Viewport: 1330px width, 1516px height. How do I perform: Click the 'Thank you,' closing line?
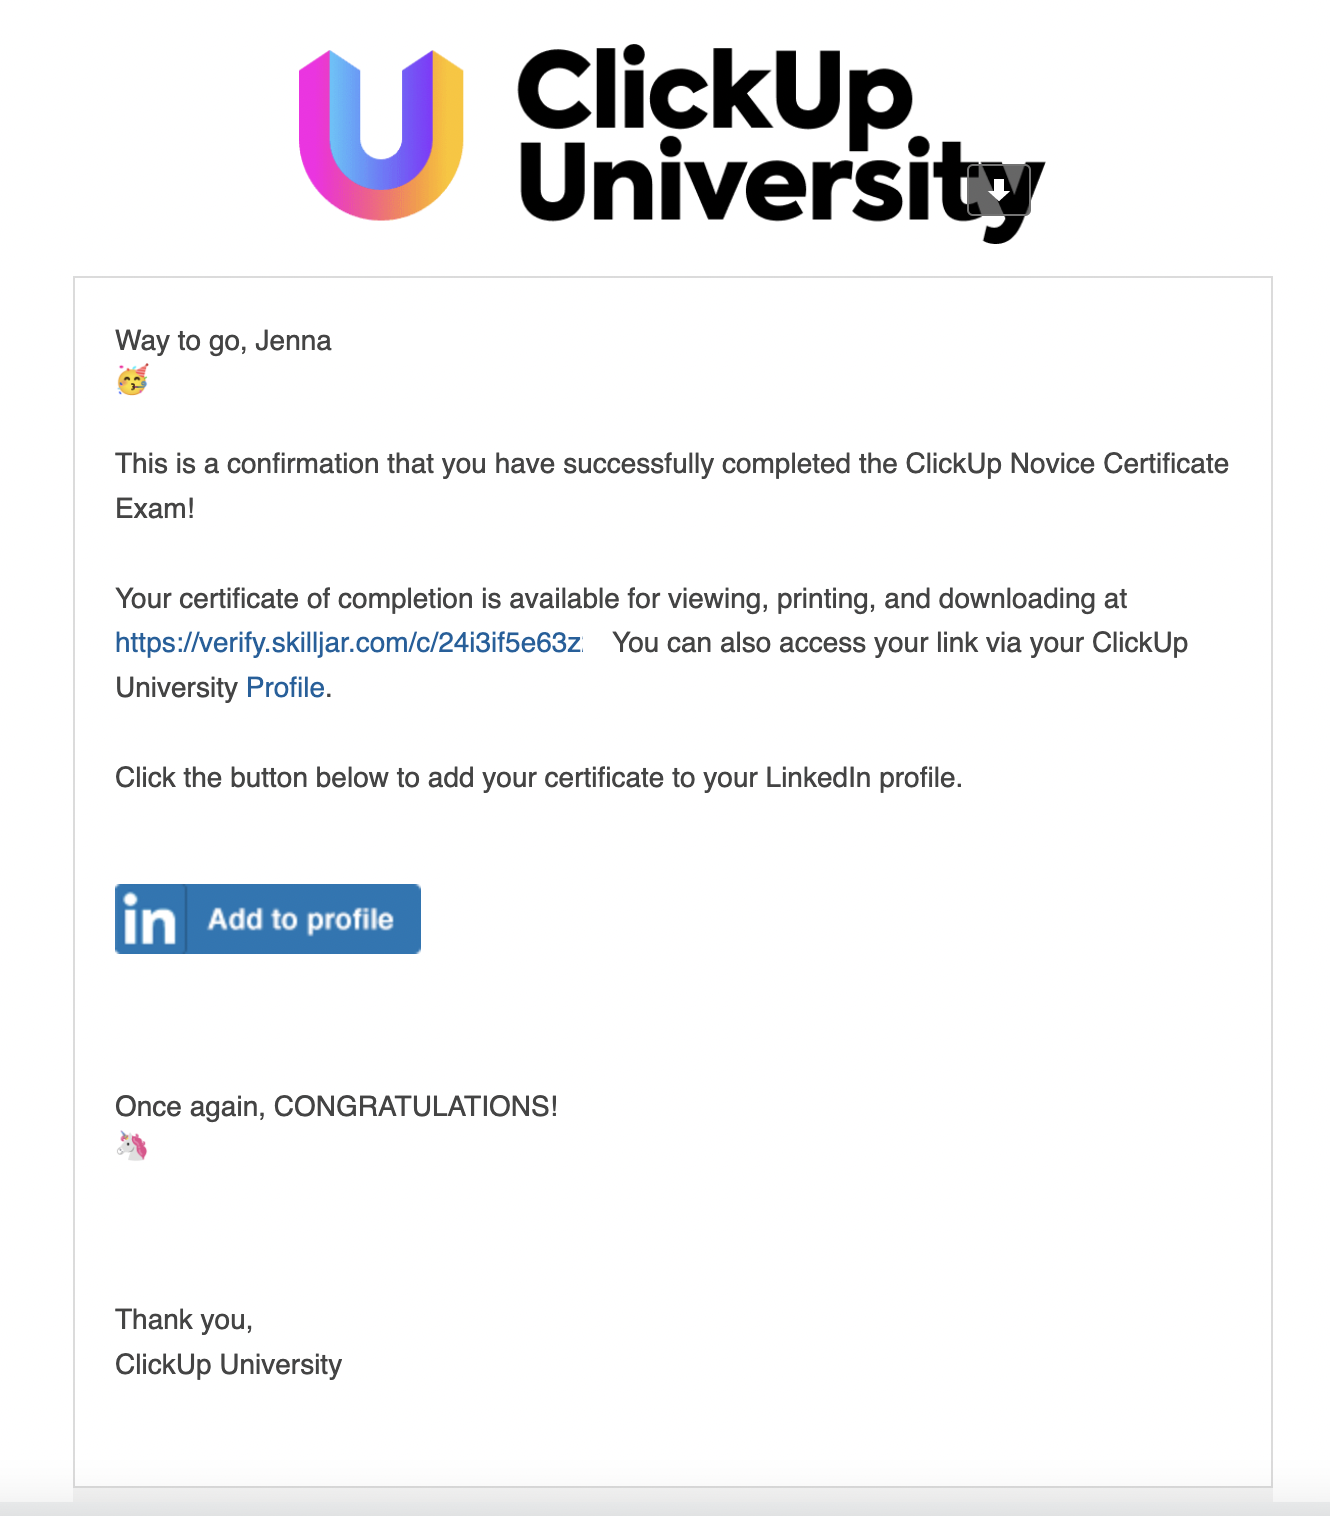point(184,1320)
